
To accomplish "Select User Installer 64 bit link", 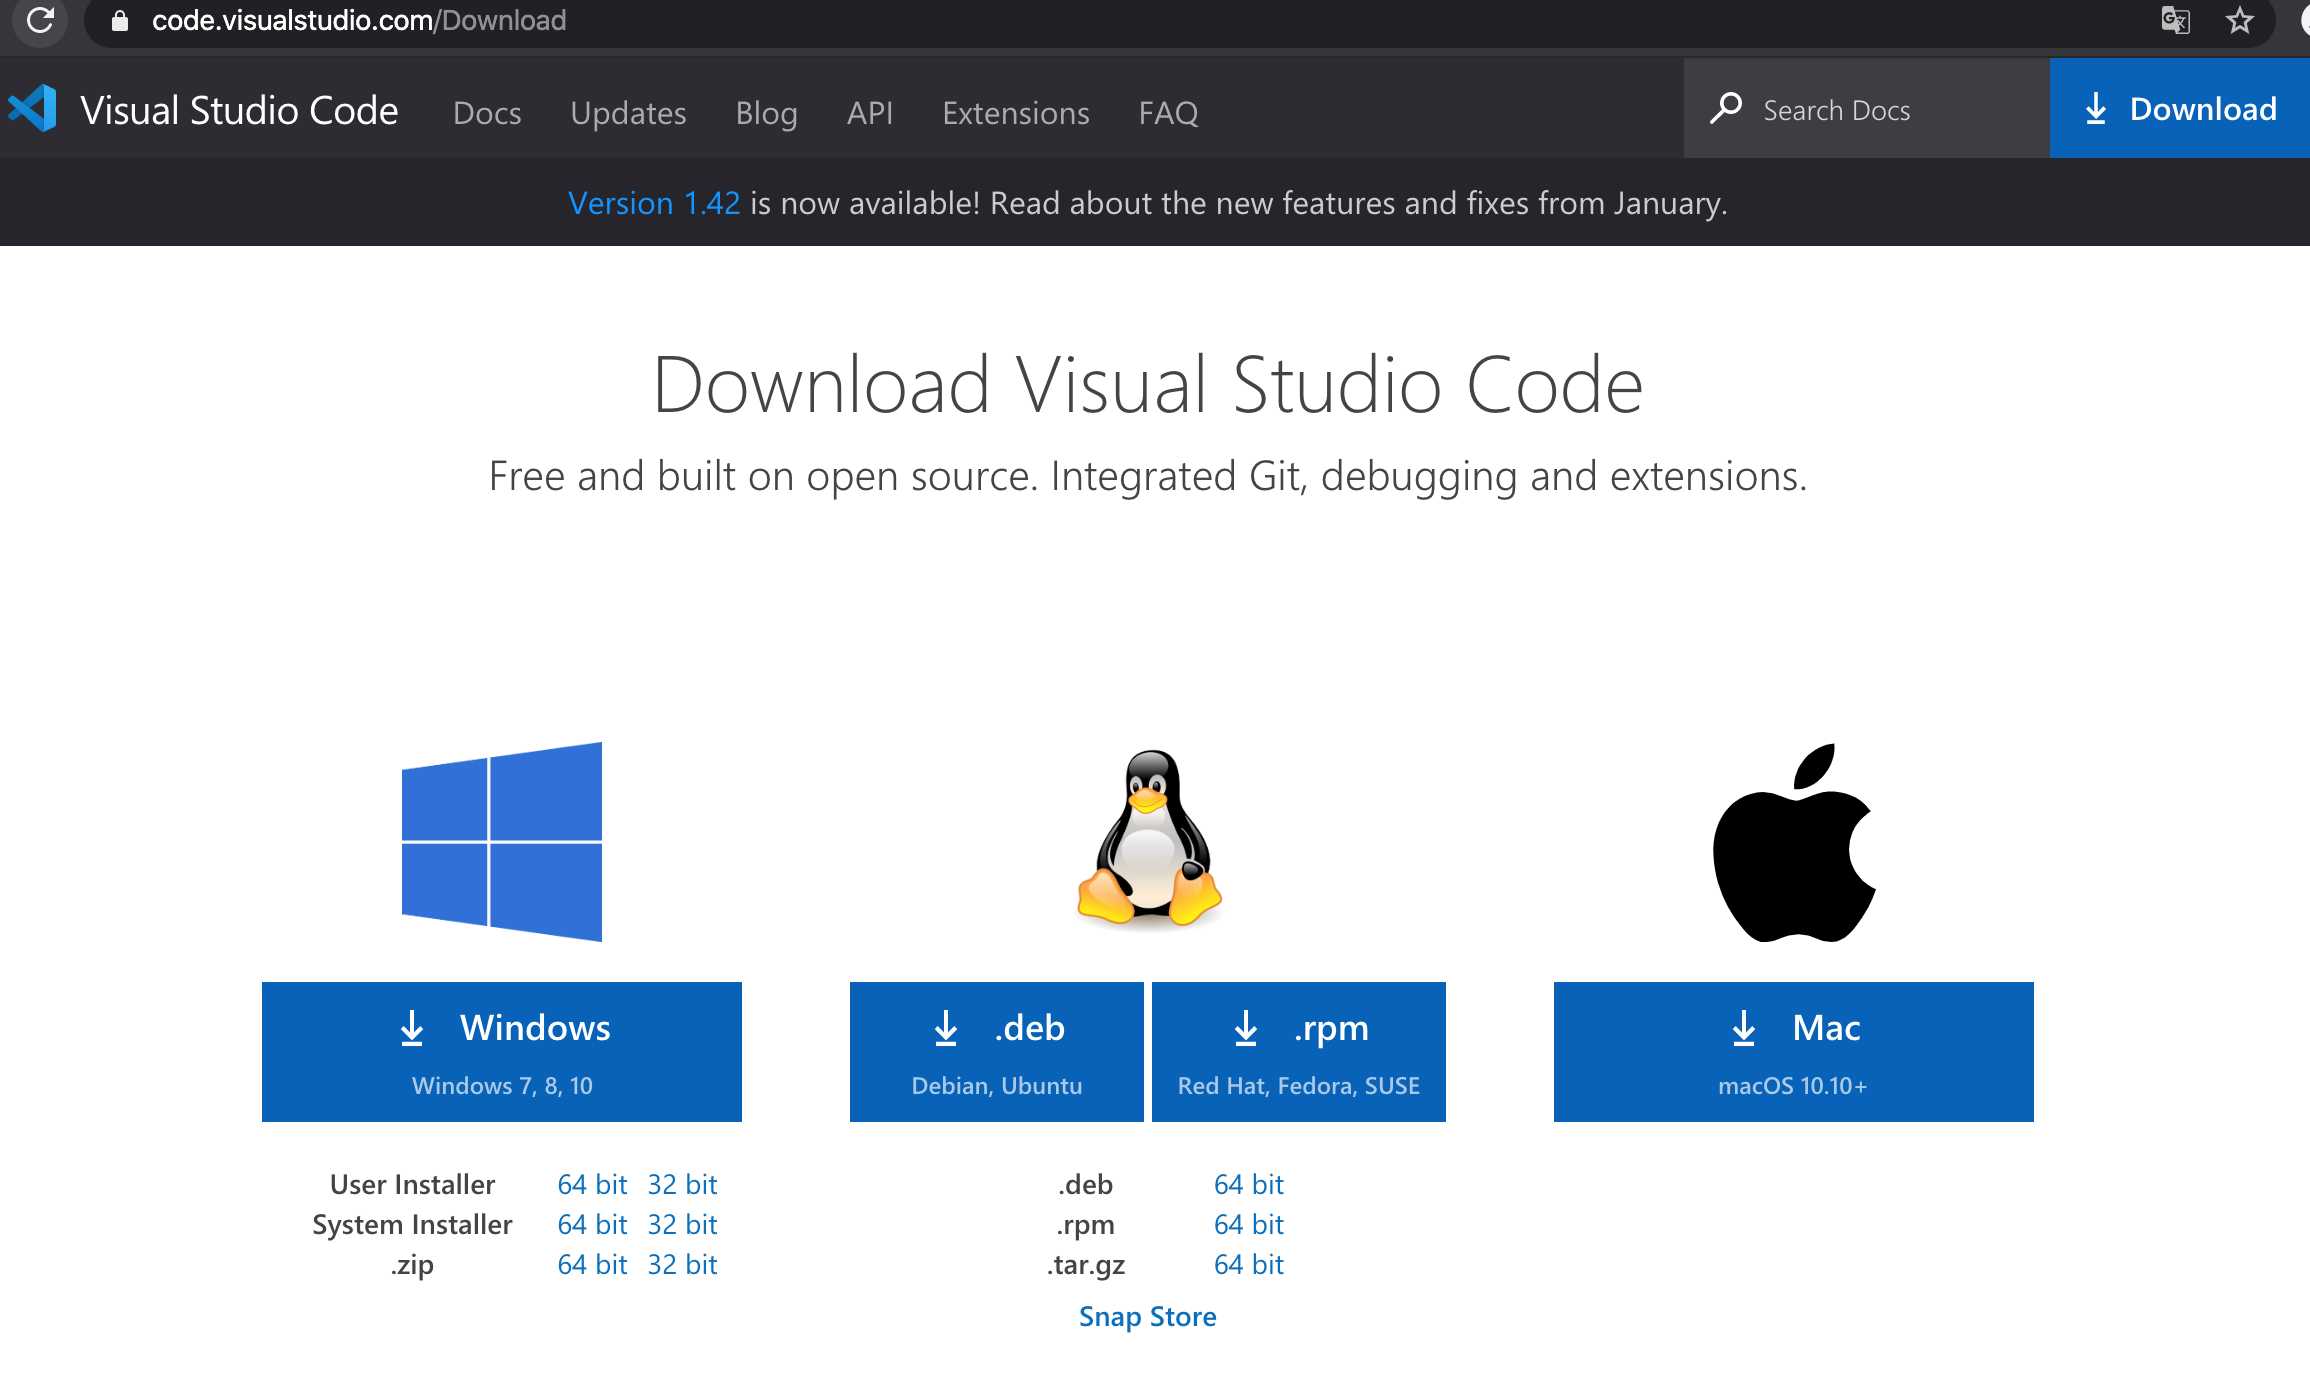I will 592,1184.
